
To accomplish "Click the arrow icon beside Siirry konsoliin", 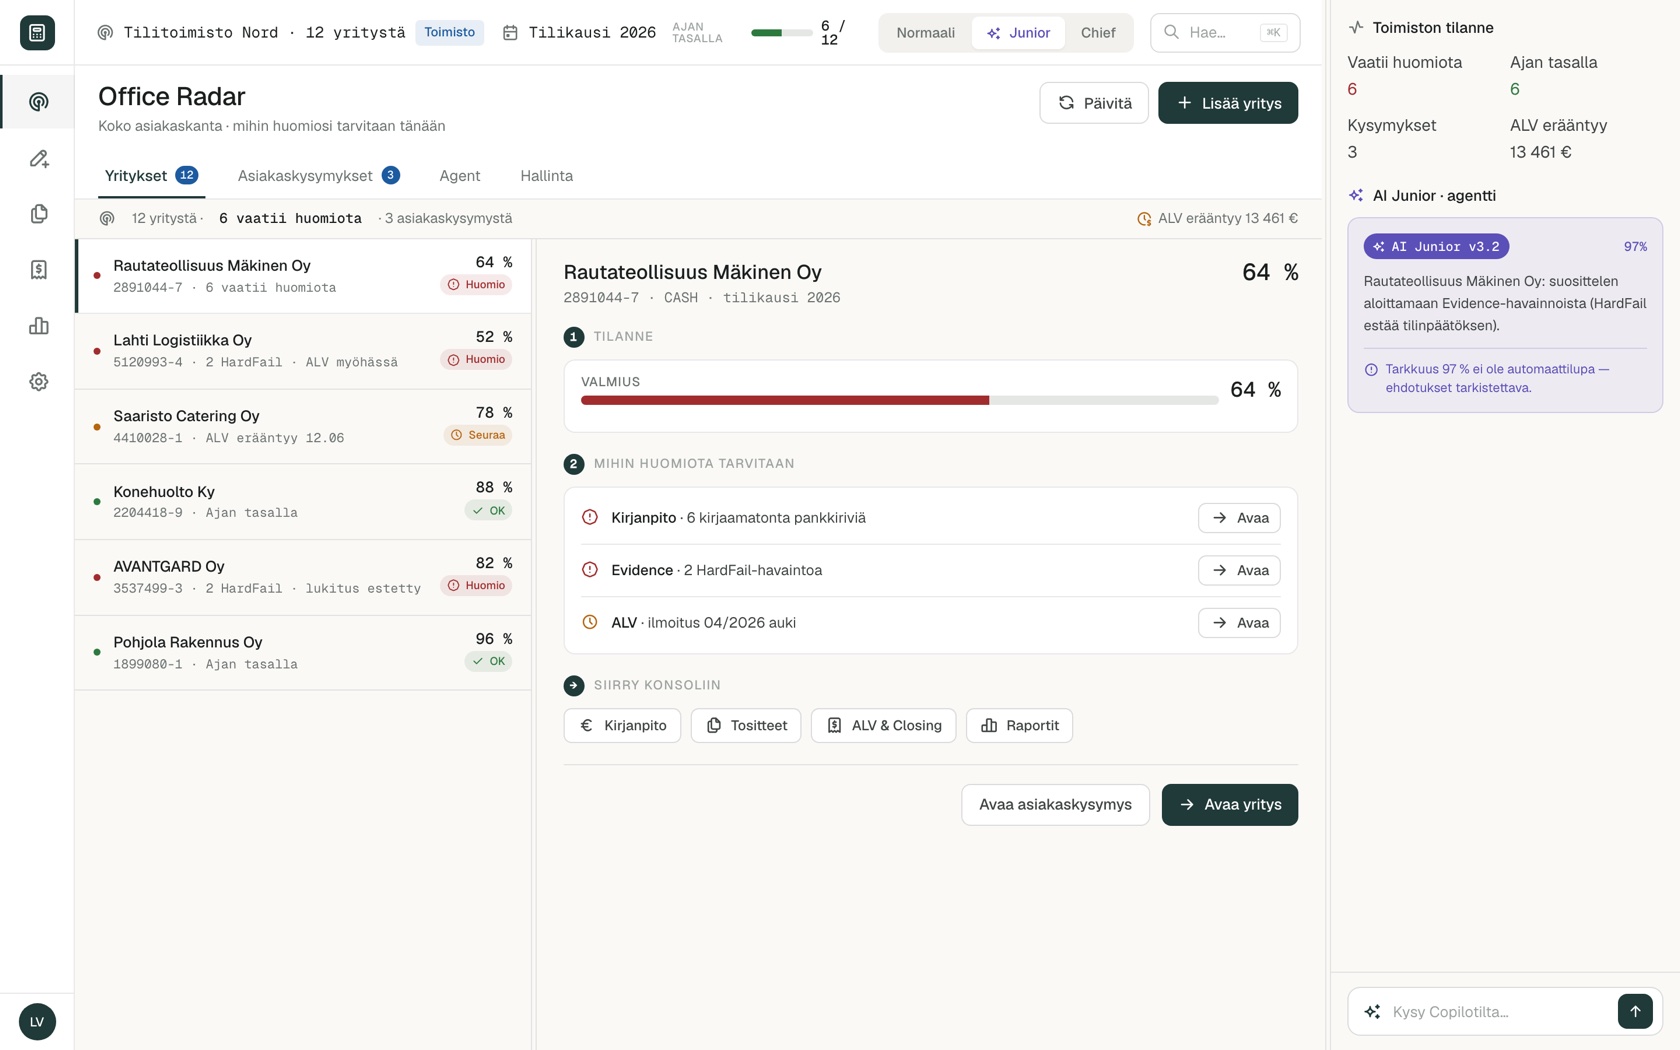I will (x=574, y=686).
